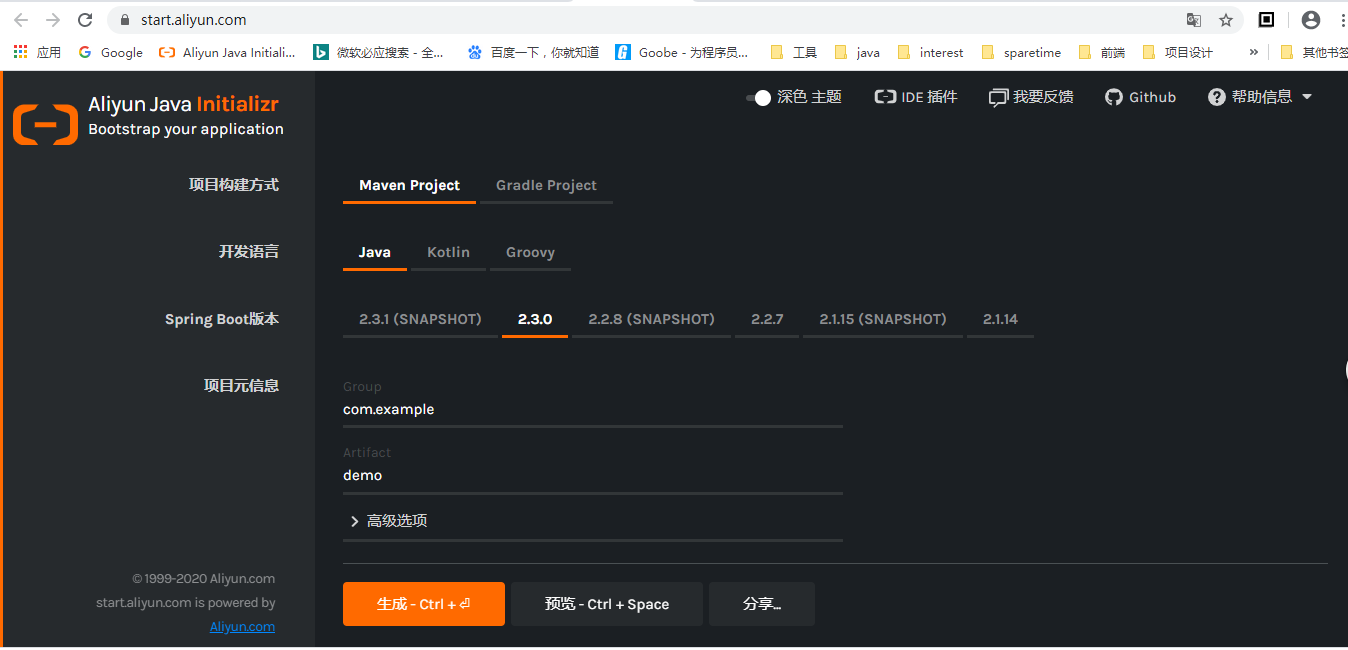Click the Aliyun logo icon
Screen dimensions: 1348x650
[45, 125]
